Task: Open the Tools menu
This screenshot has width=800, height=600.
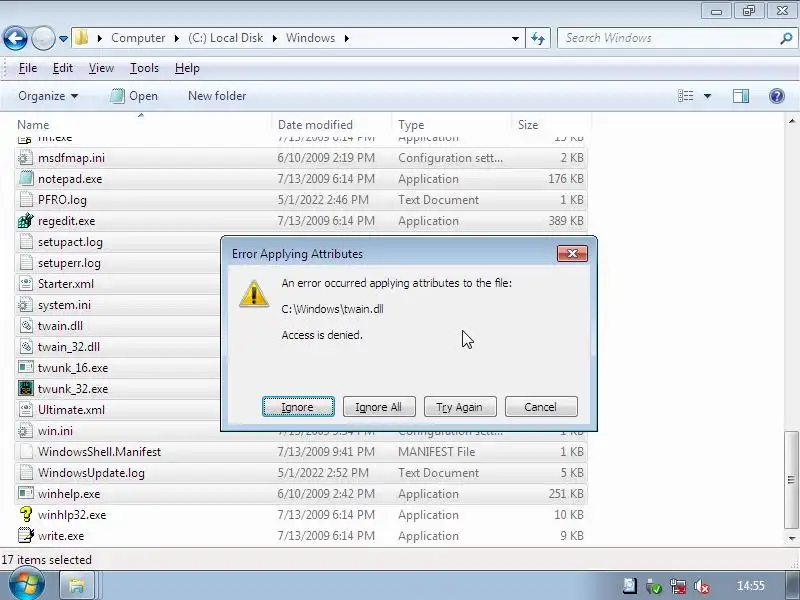Action: click(x=144, y=68)
